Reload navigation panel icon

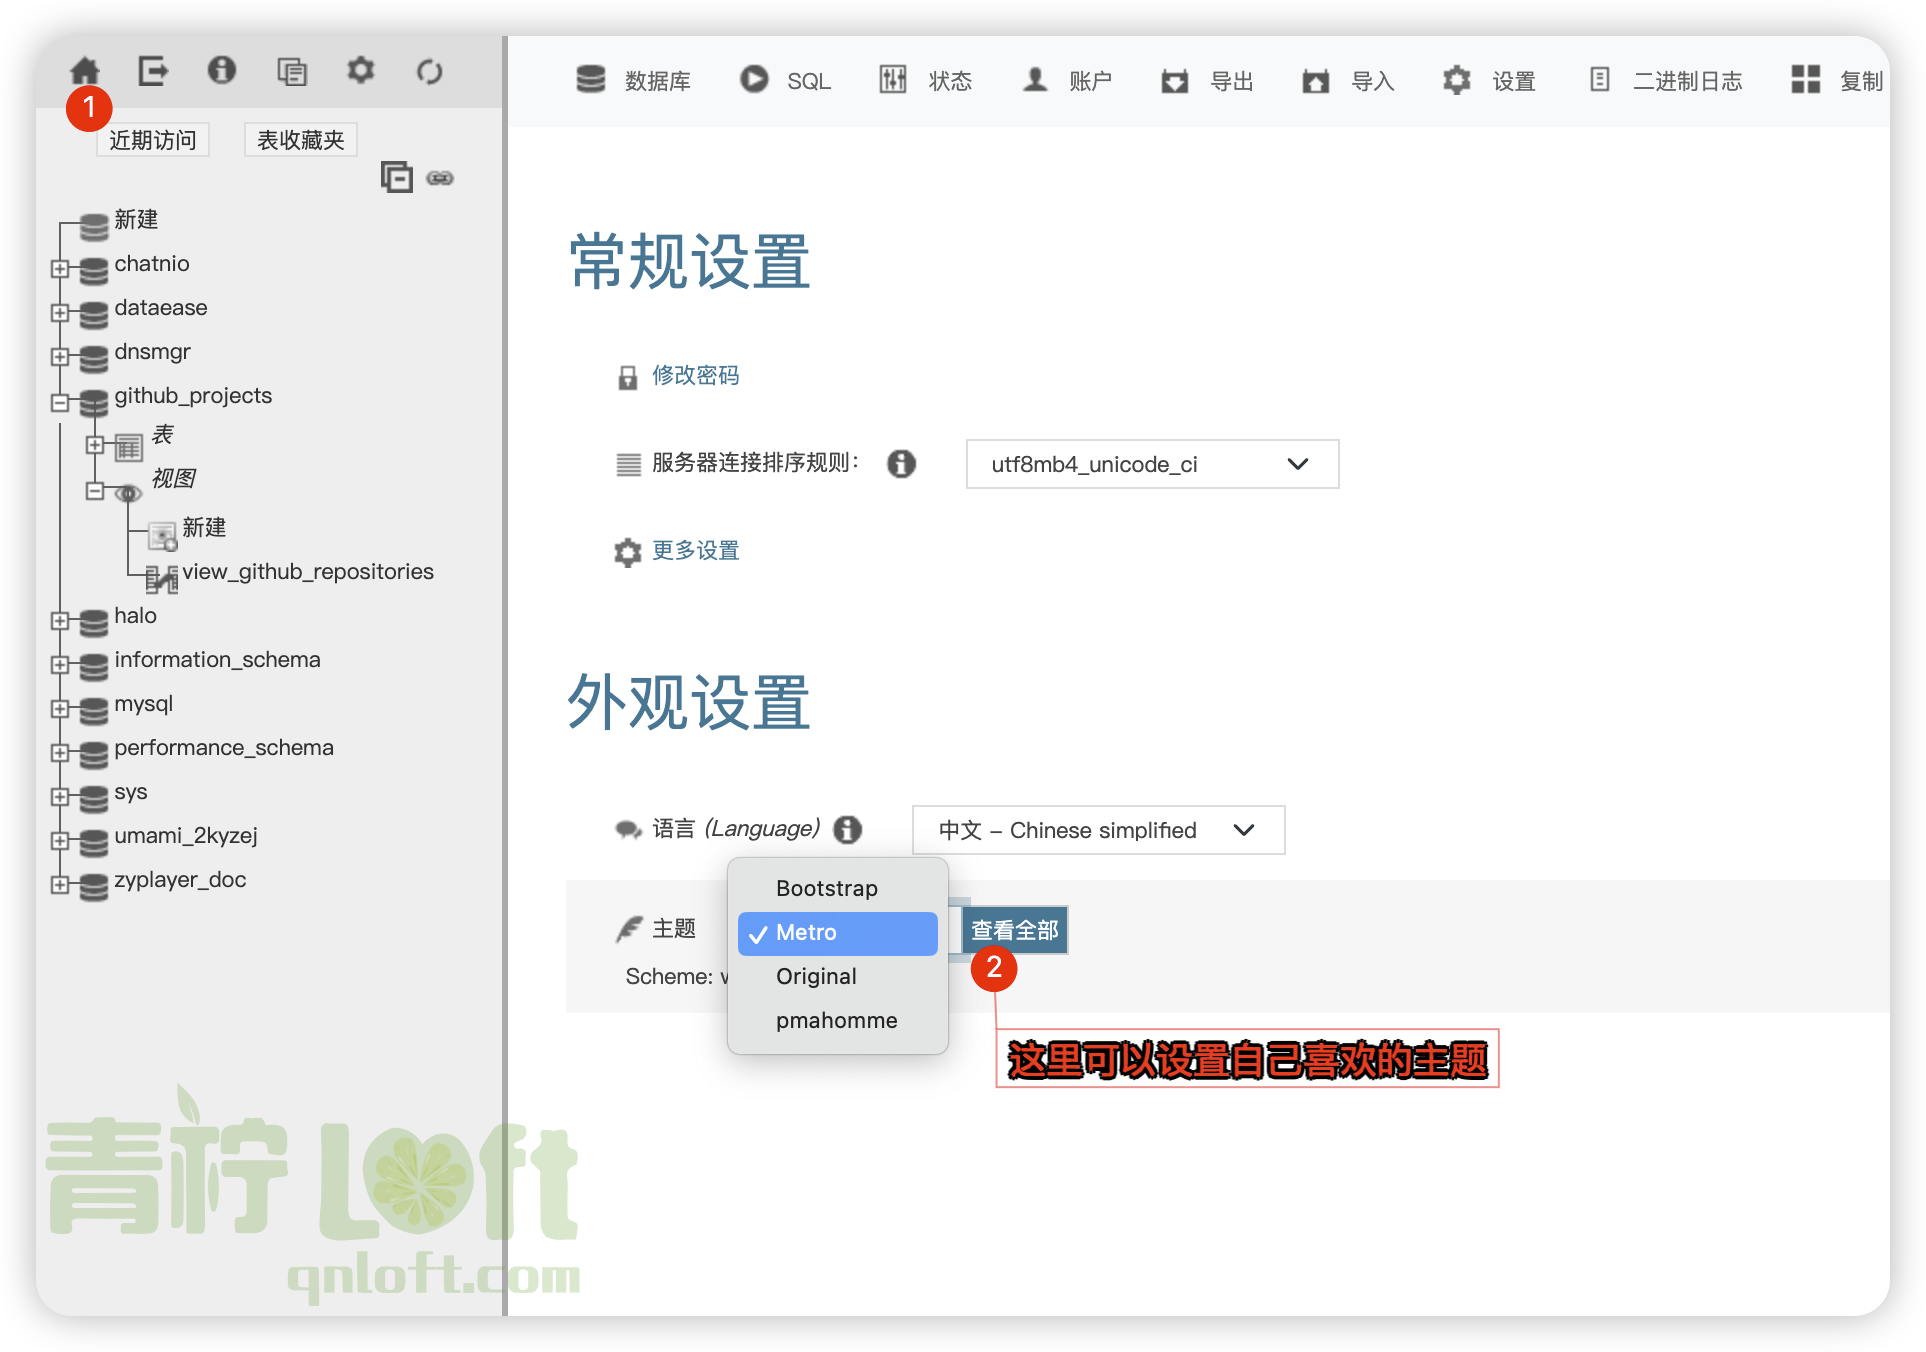430,71
